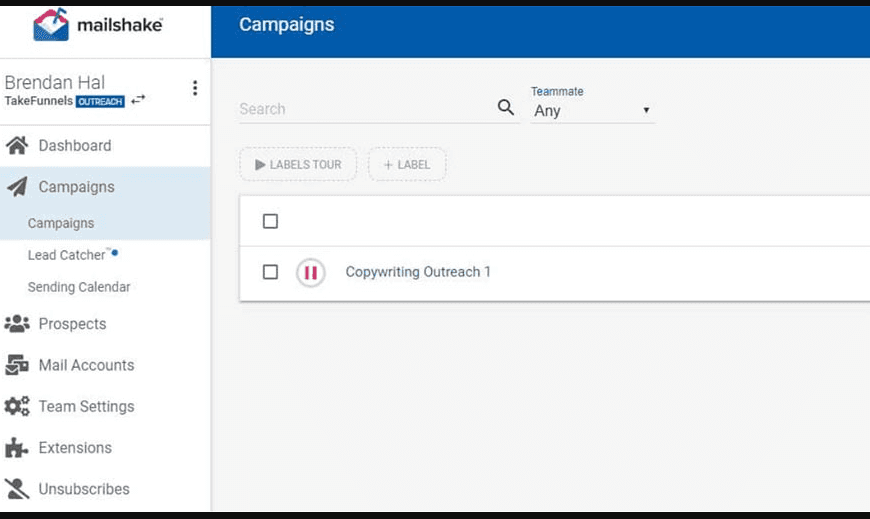Click the Campaigns paper plane icon

point(17,187)
